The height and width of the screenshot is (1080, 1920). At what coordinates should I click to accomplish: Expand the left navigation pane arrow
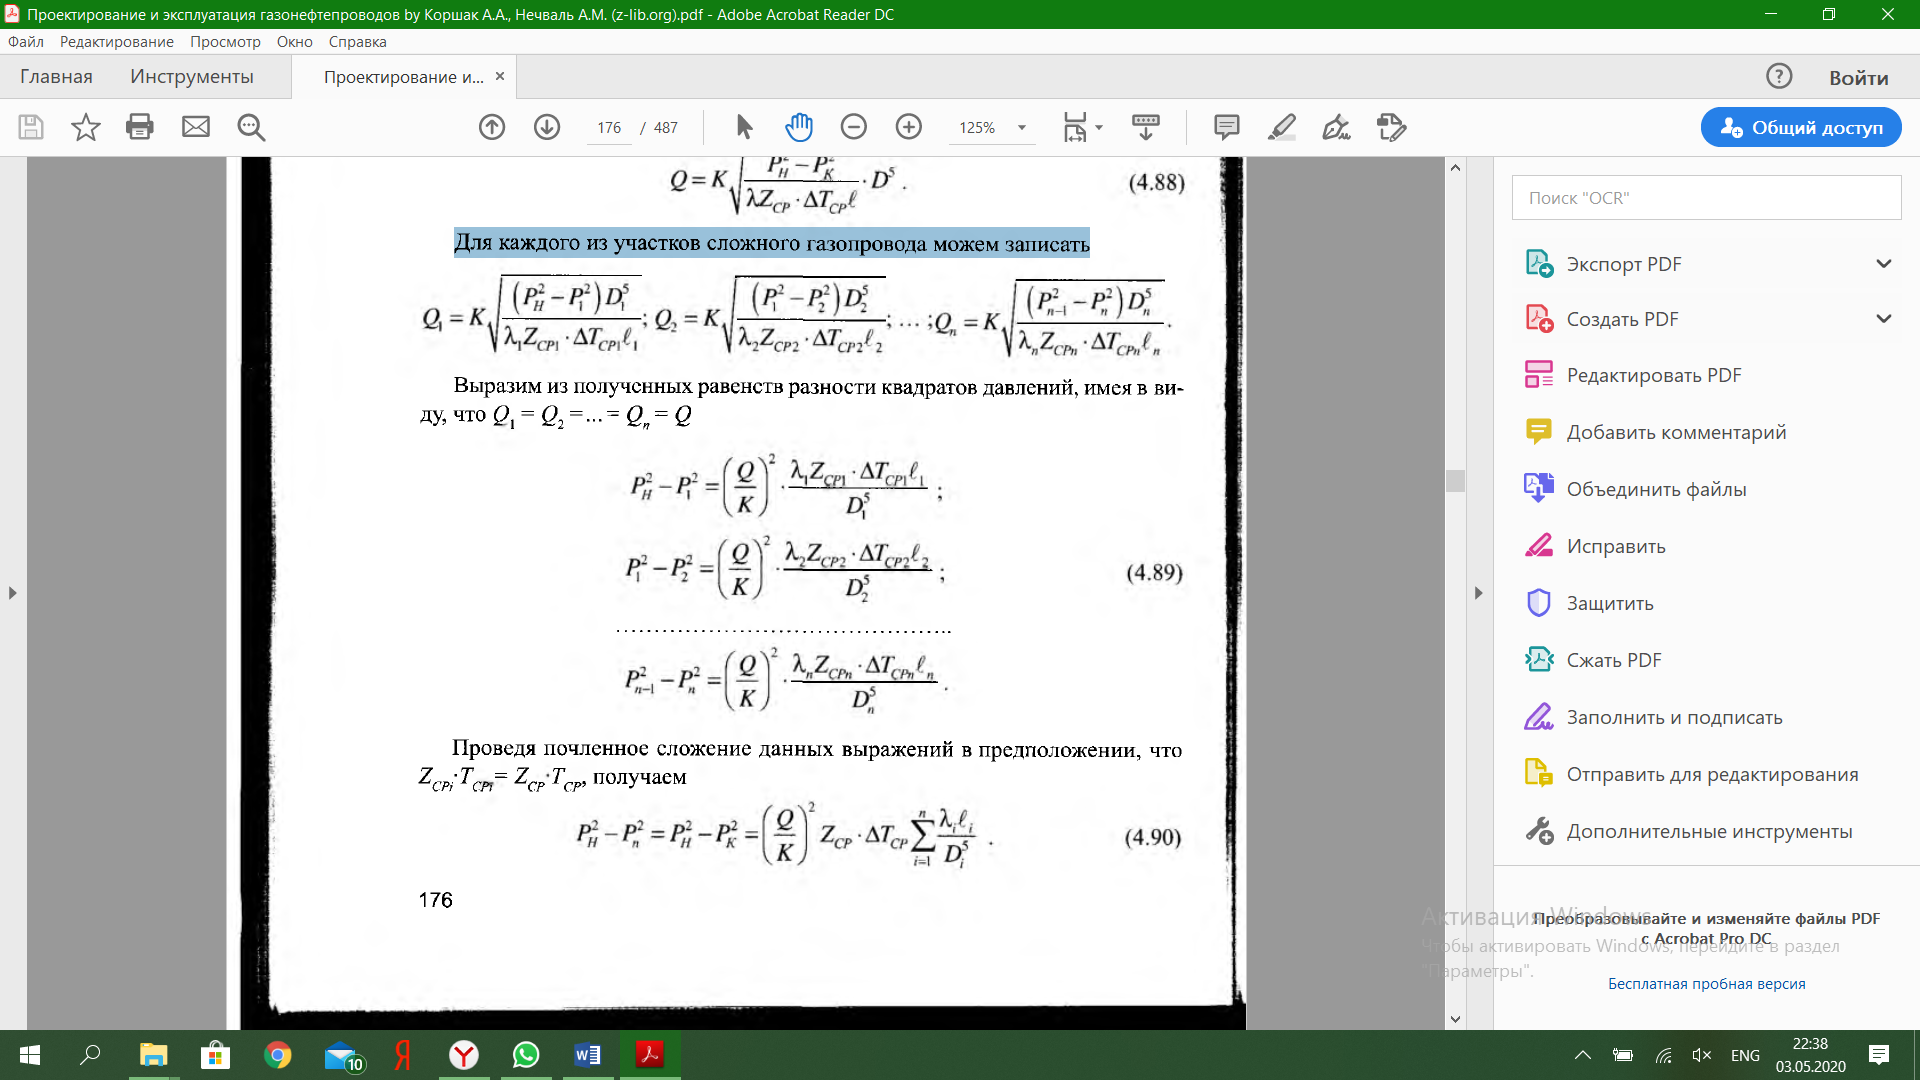click(12, 593)
